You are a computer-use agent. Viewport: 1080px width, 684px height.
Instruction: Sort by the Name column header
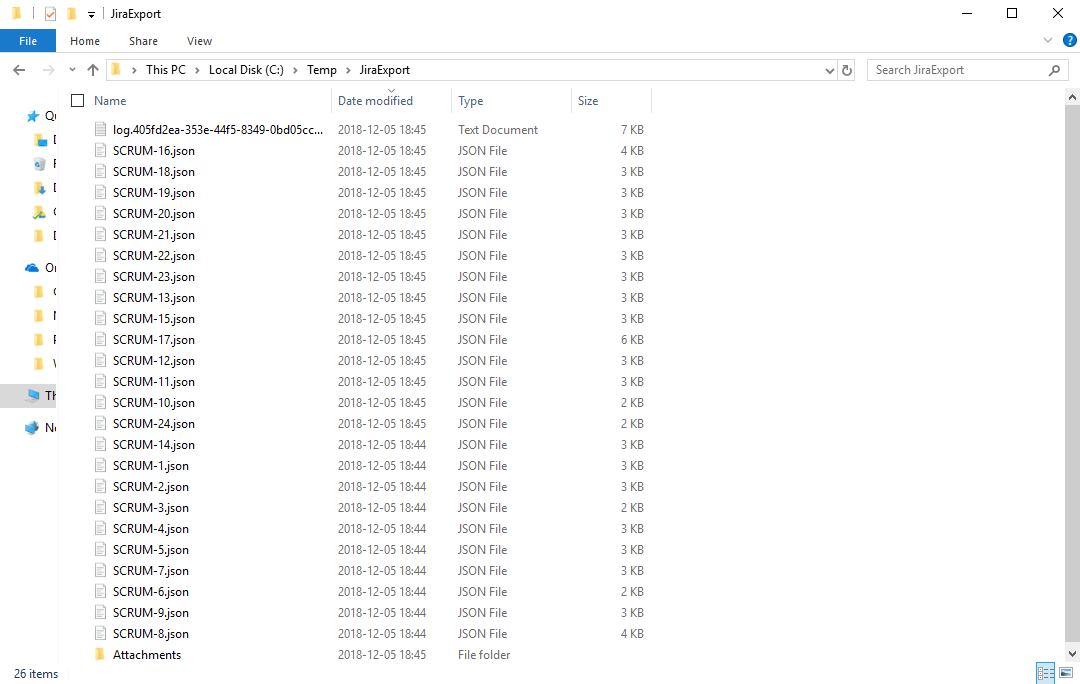coord(110,101)
